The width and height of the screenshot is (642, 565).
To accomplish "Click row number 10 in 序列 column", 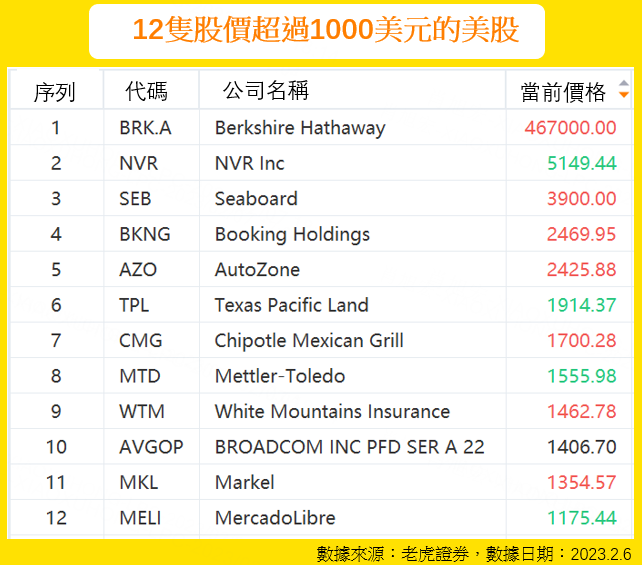I will pos(56,447).
